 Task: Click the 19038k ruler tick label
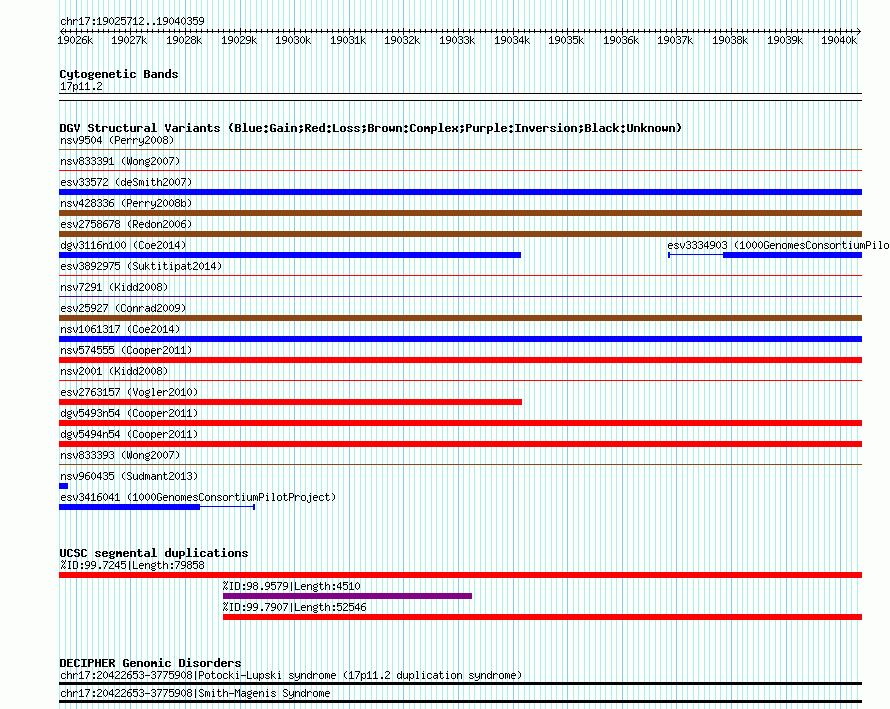(x=730, y=40)
